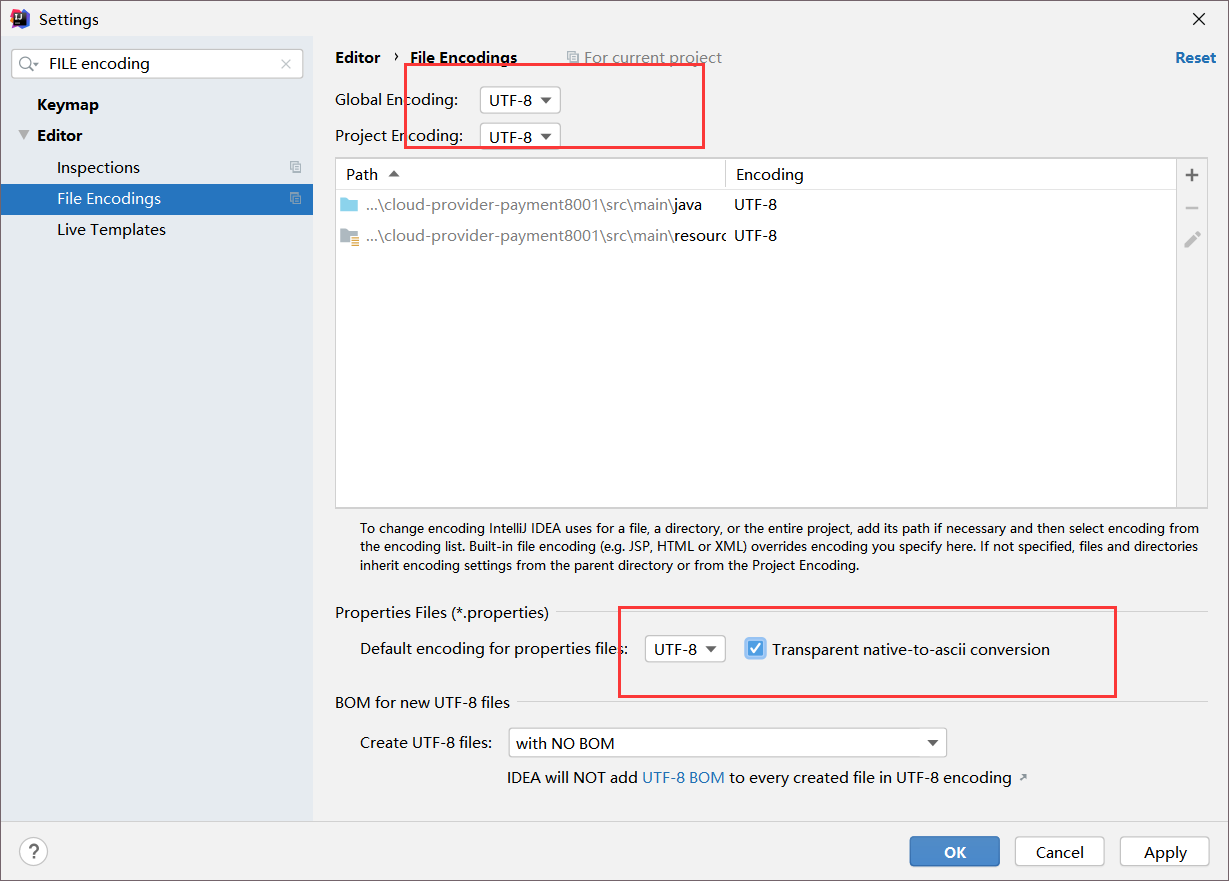Click the For current project label
Screen dimensions: 1229x881
[x=653, y=58]
